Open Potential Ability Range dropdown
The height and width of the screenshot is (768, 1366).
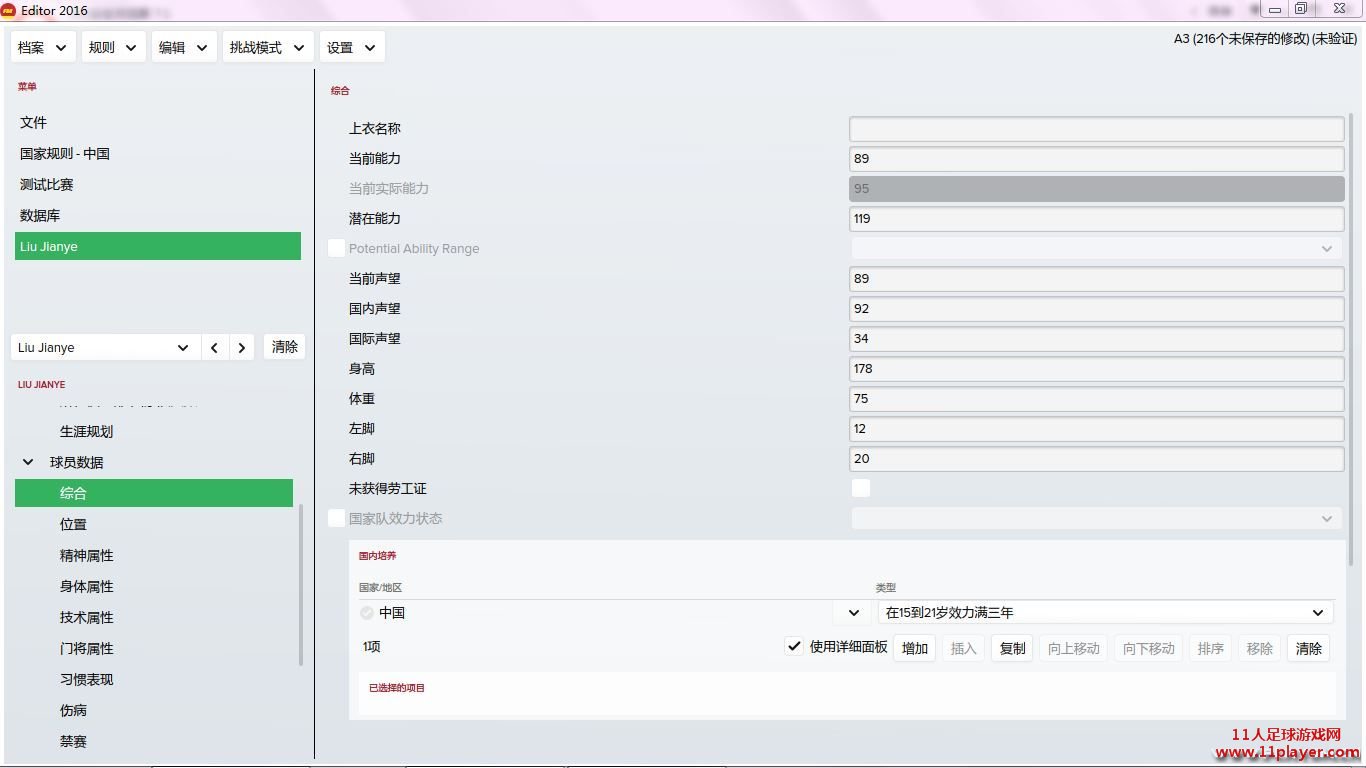(x=1096, y=248)
